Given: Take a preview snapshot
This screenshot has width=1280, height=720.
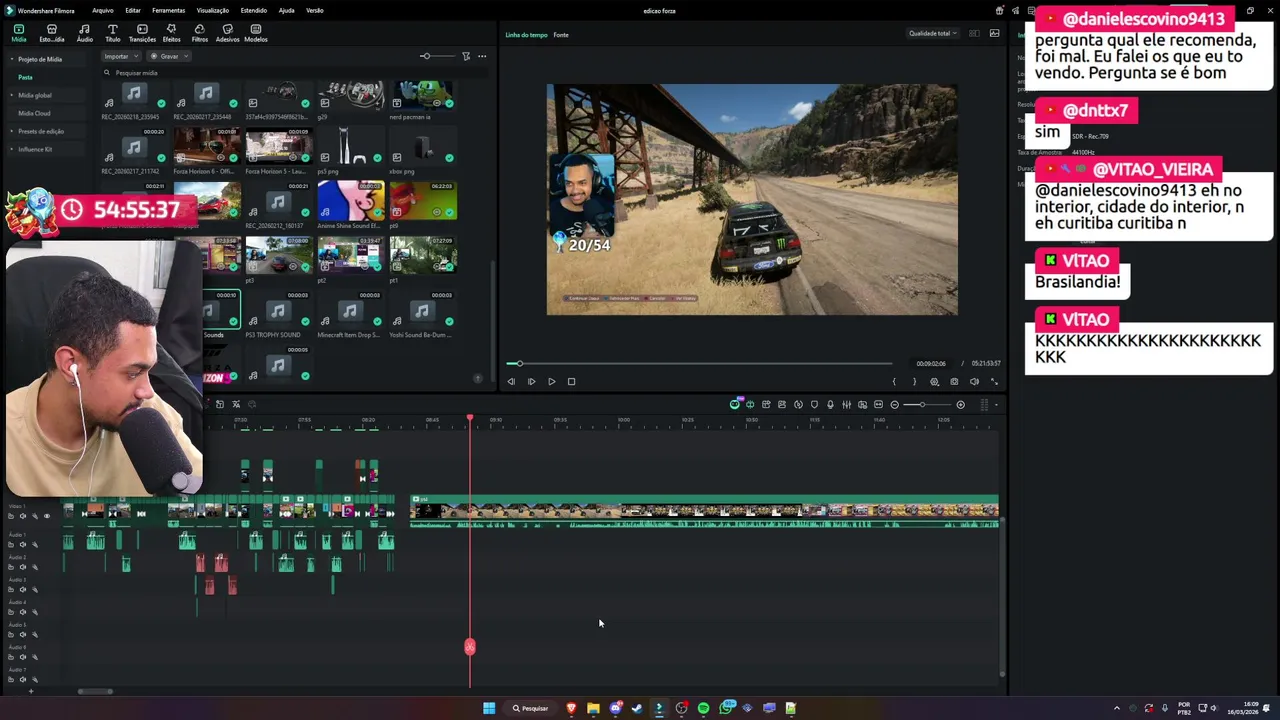Looking at the screenshot, I should [x=954, y=381].
